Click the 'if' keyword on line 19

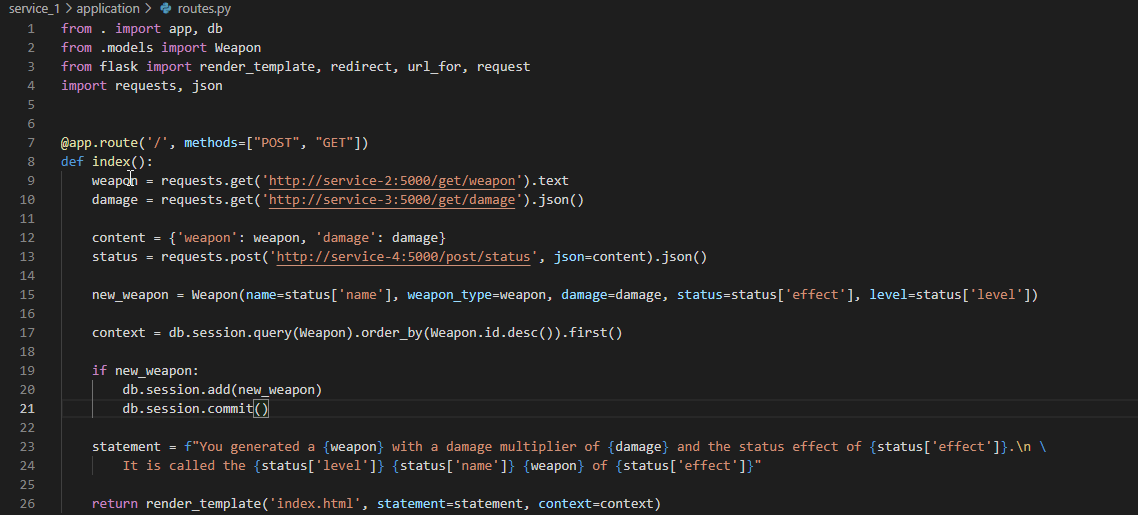tap(99, 371)
